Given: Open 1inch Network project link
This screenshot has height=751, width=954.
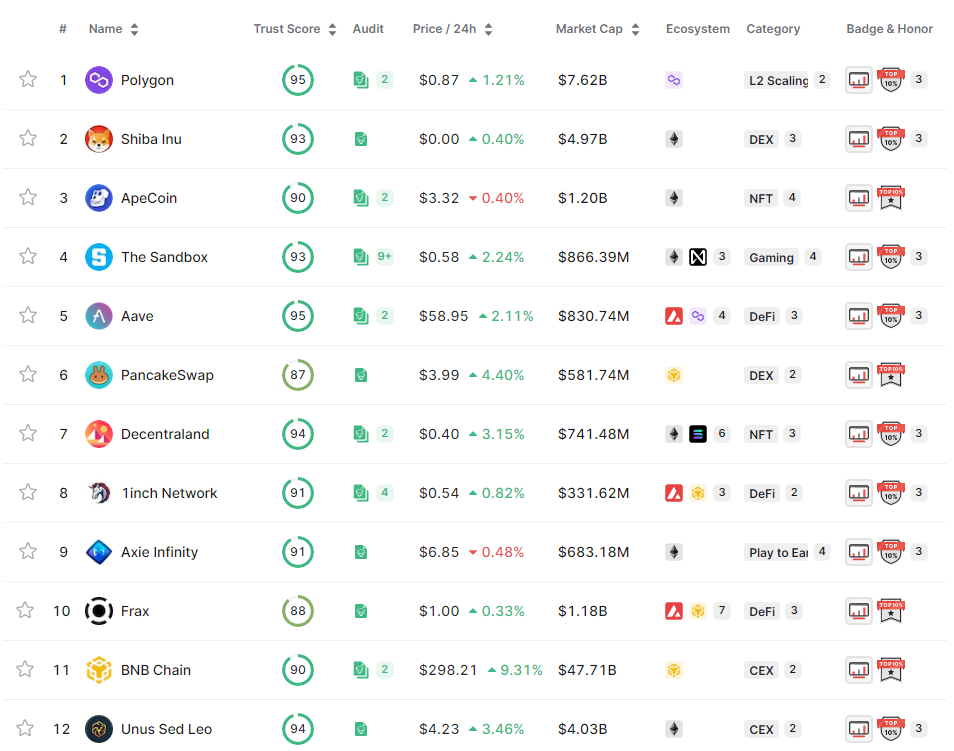Looking at the screenshot, I should click(169, 493).
